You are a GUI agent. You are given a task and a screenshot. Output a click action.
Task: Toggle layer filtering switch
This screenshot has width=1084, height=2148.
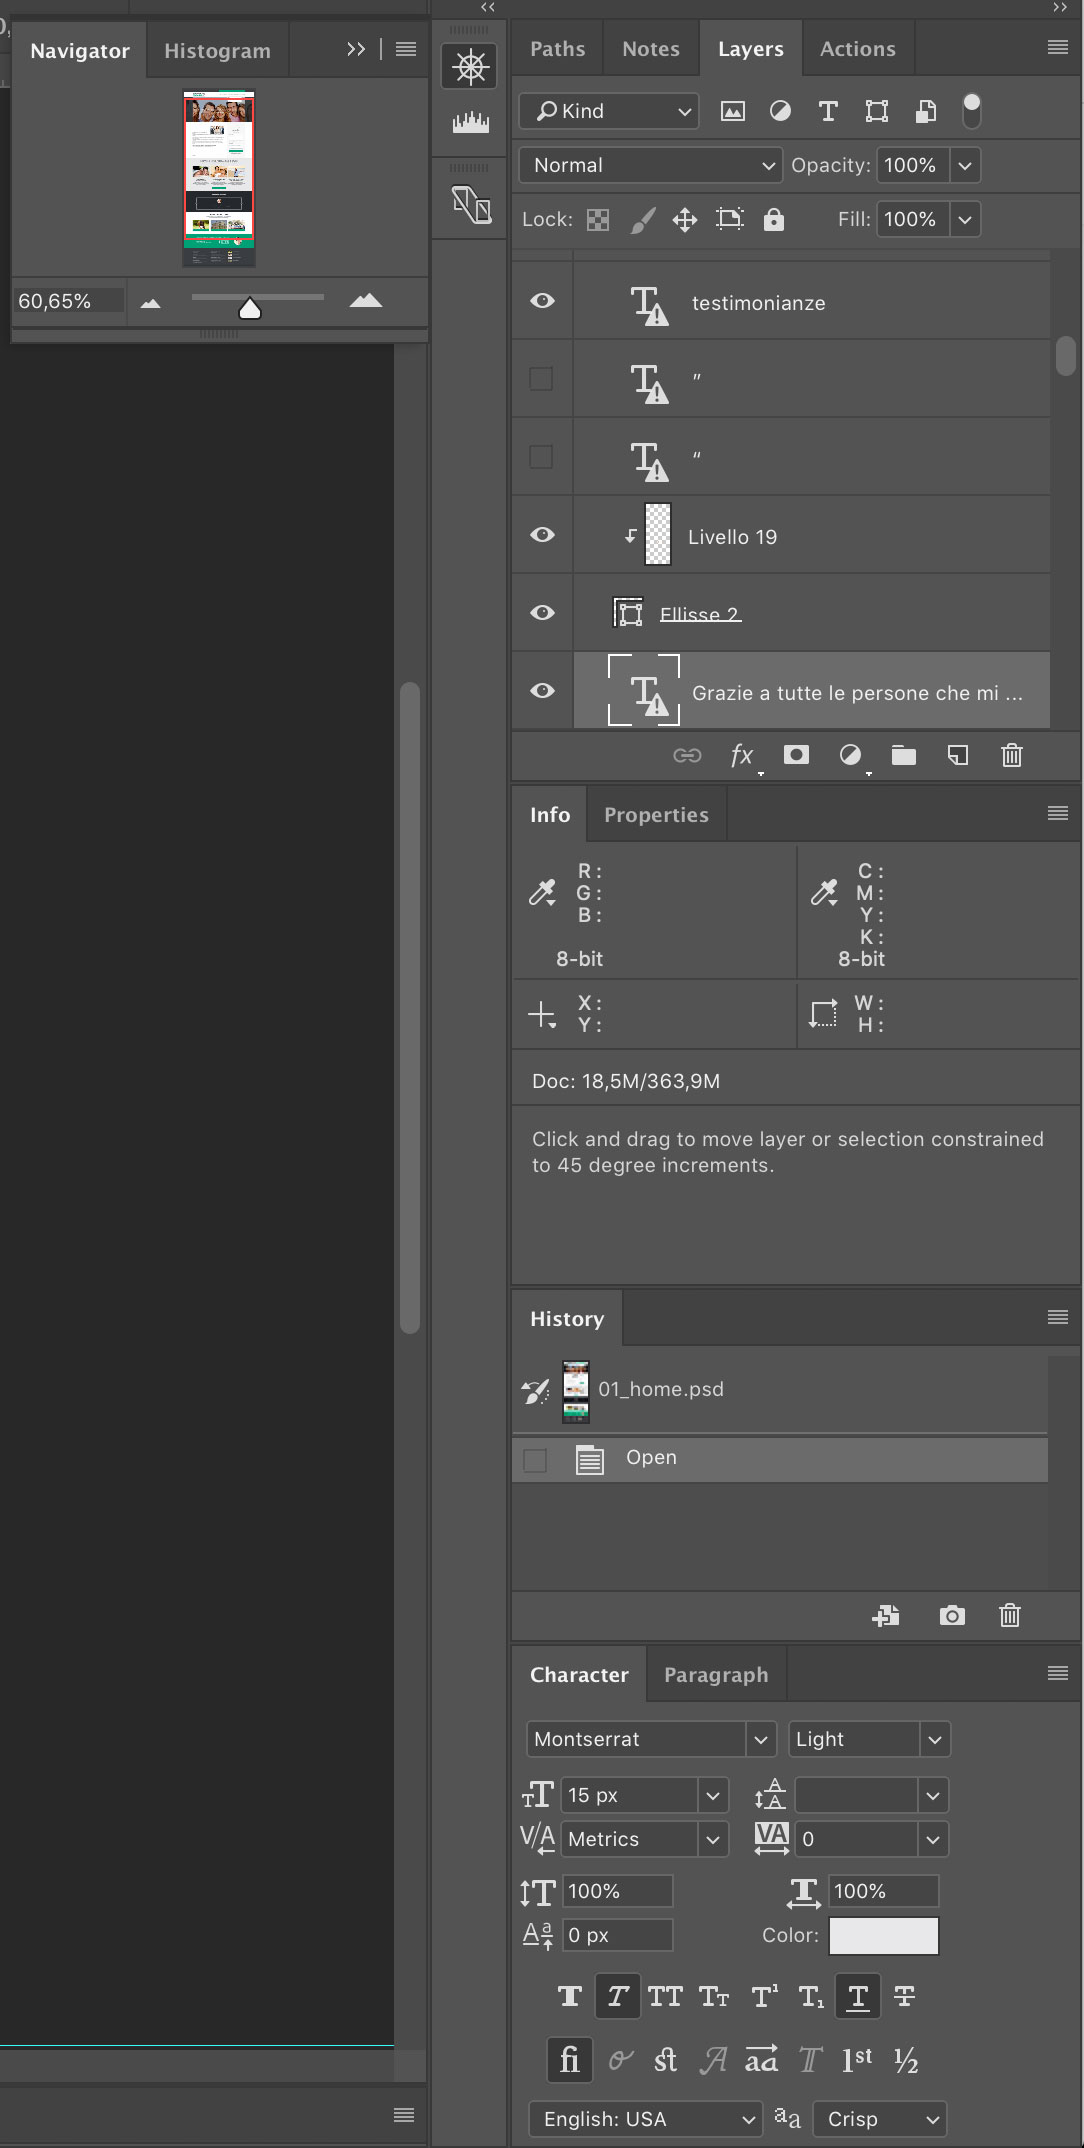point(971,111)
